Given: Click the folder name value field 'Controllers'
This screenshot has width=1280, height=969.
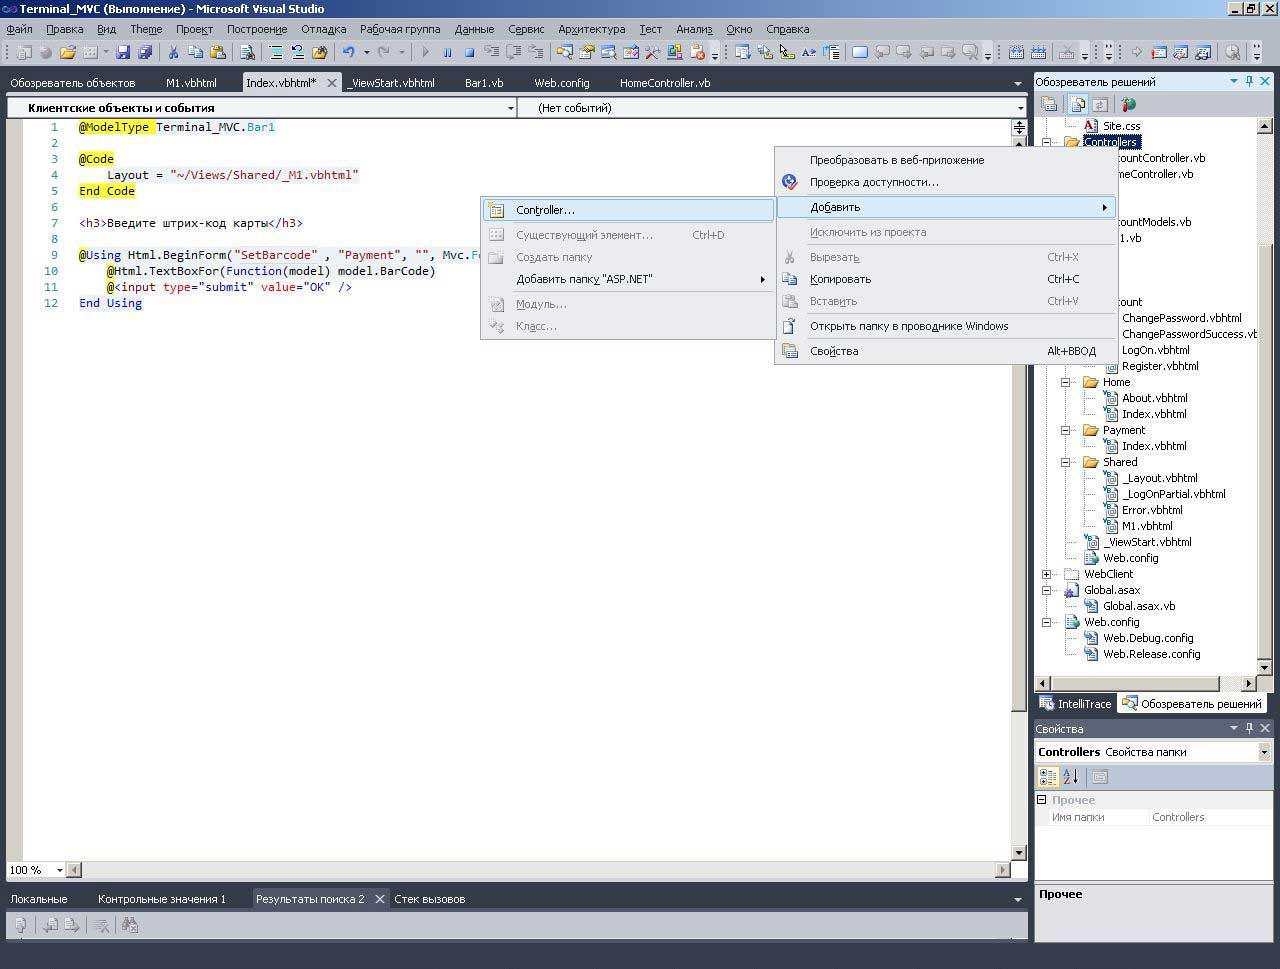Looking at the screenshot, I should [1210, 817].
